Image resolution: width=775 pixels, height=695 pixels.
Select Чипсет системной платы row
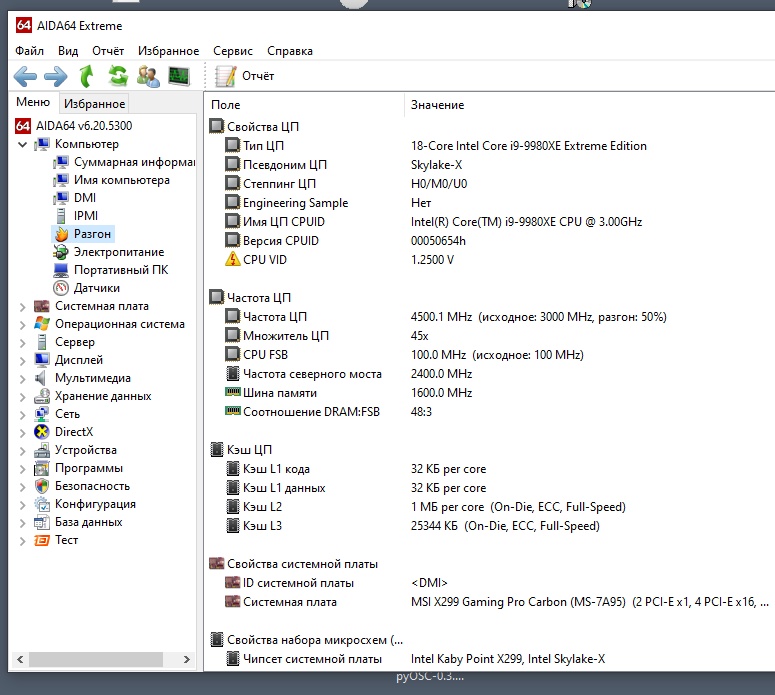pyautogui.click(x=490, y=659)
